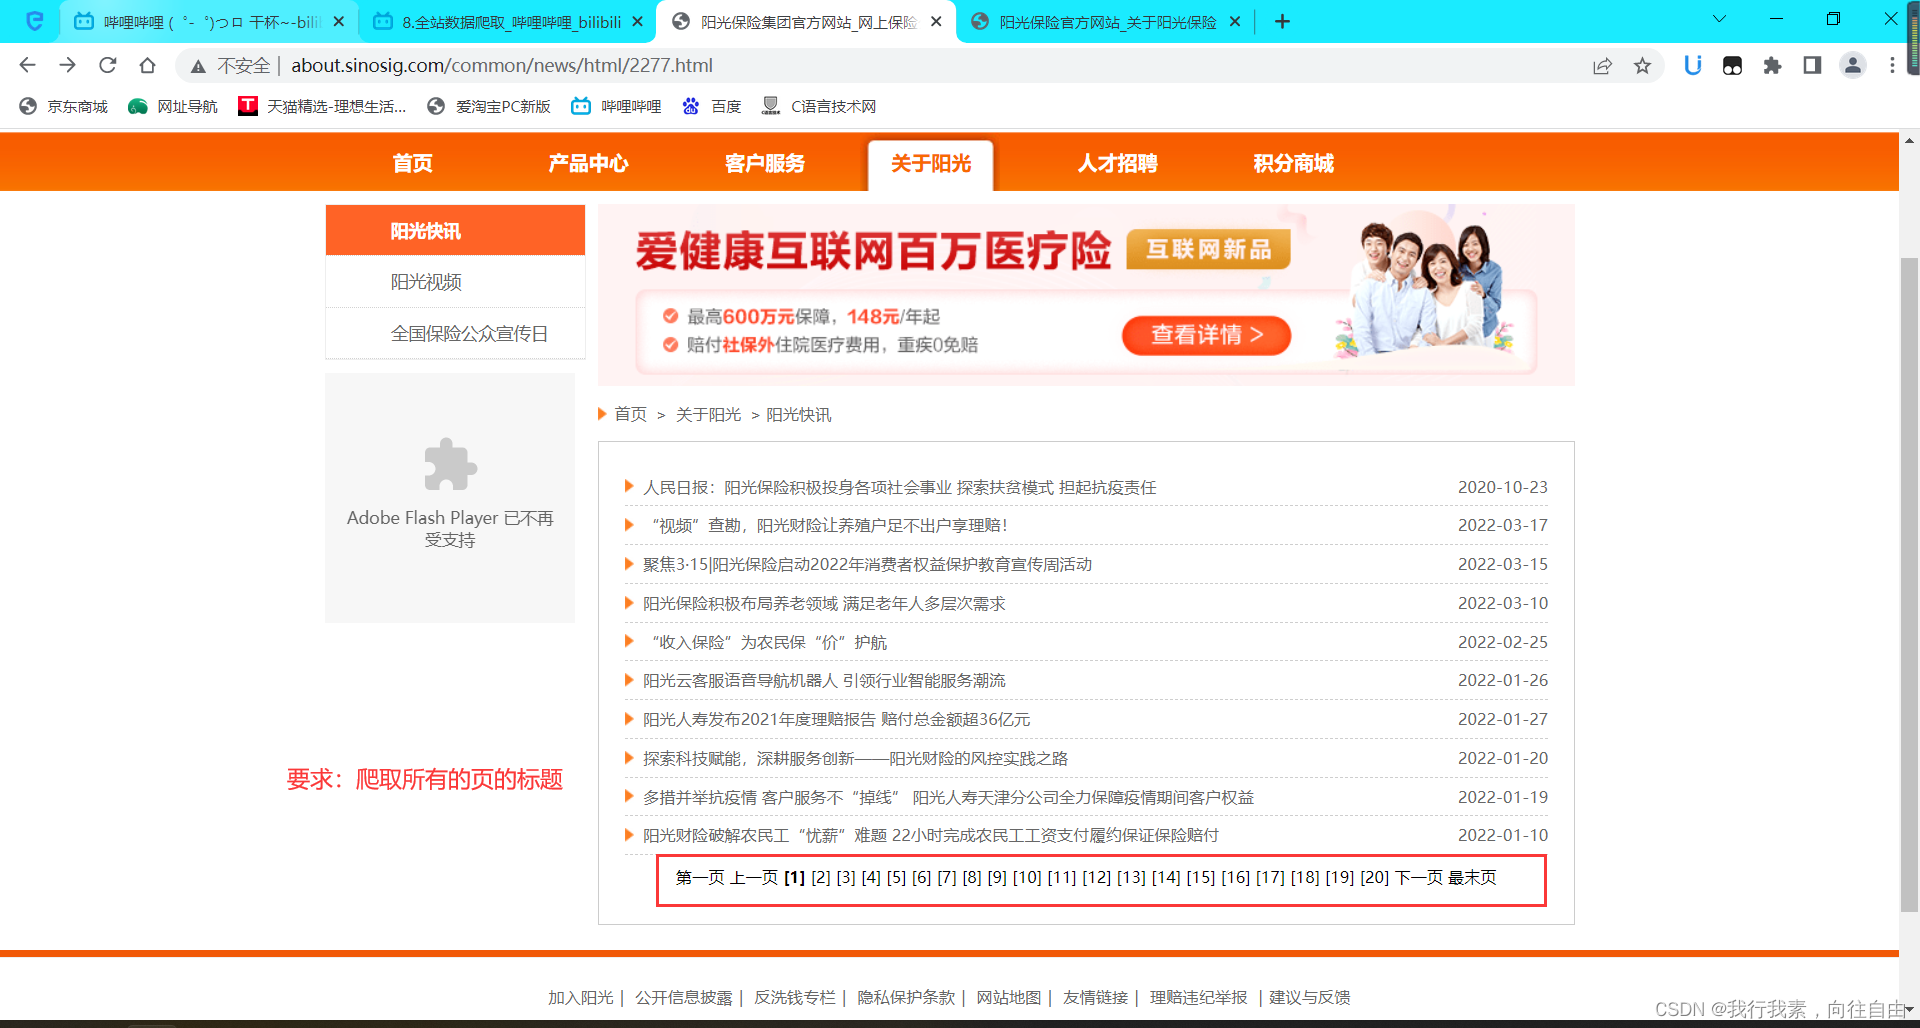Select 全国保险公众宣传日 in the sidebar
1920x1028 pixels.
pos(455,333)
